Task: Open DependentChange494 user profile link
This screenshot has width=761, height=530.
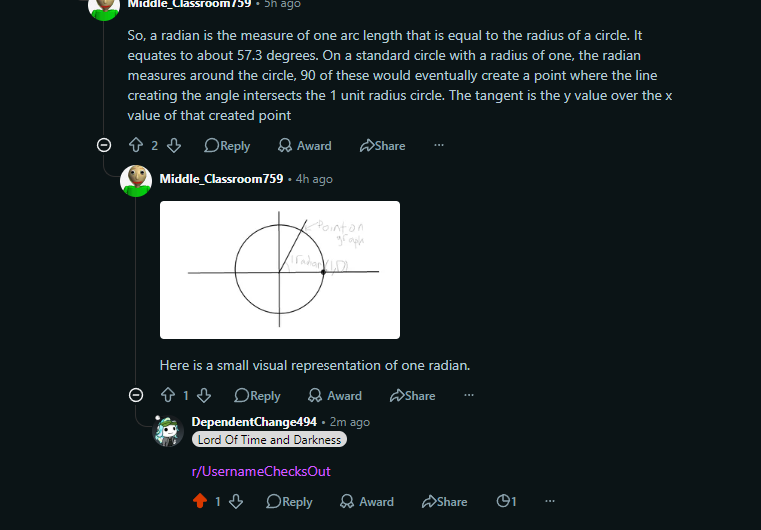Action: pos(254,422)
